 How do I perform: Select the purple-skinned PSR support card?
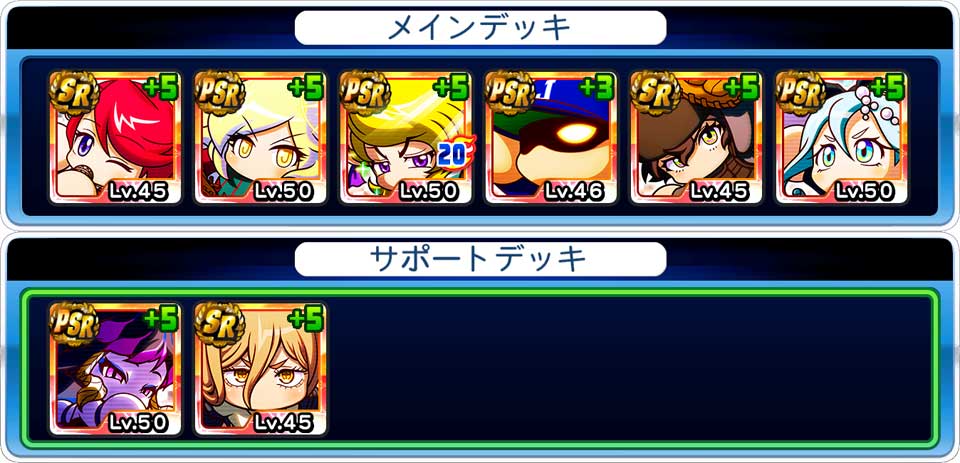point(115,369)
